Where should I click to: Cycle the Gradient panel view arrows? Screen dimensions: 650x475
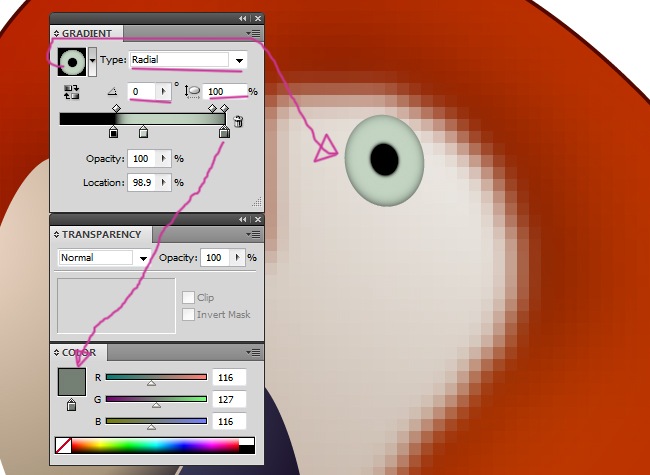(56, 33)
